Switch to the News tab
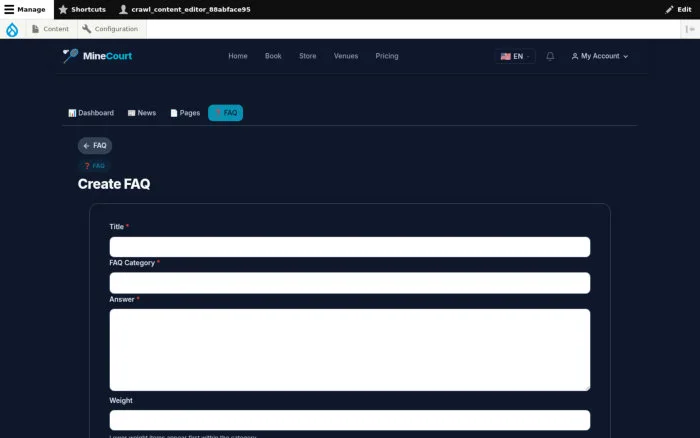 point(142,113)
